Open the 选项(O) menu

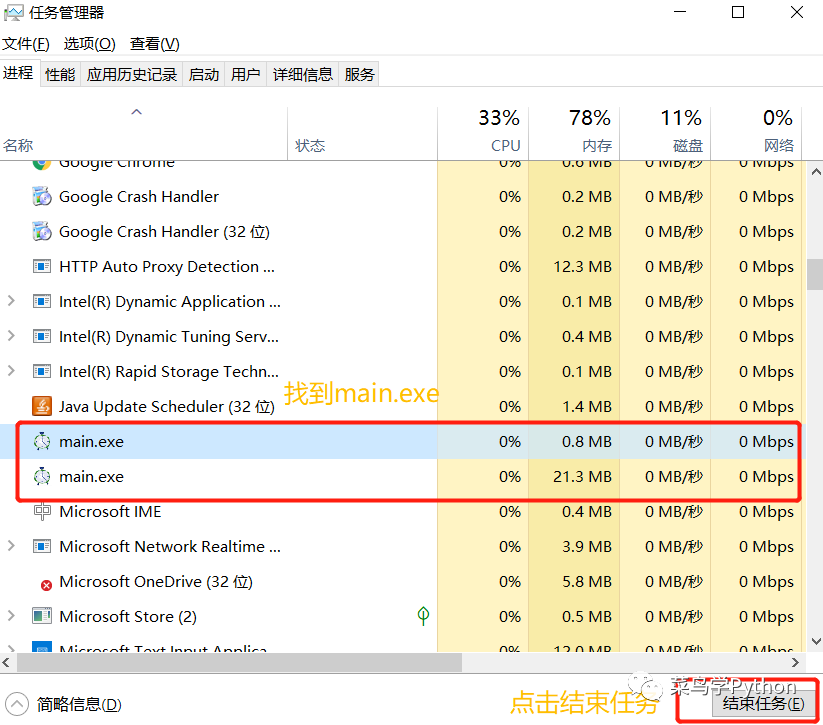(90, 44)
